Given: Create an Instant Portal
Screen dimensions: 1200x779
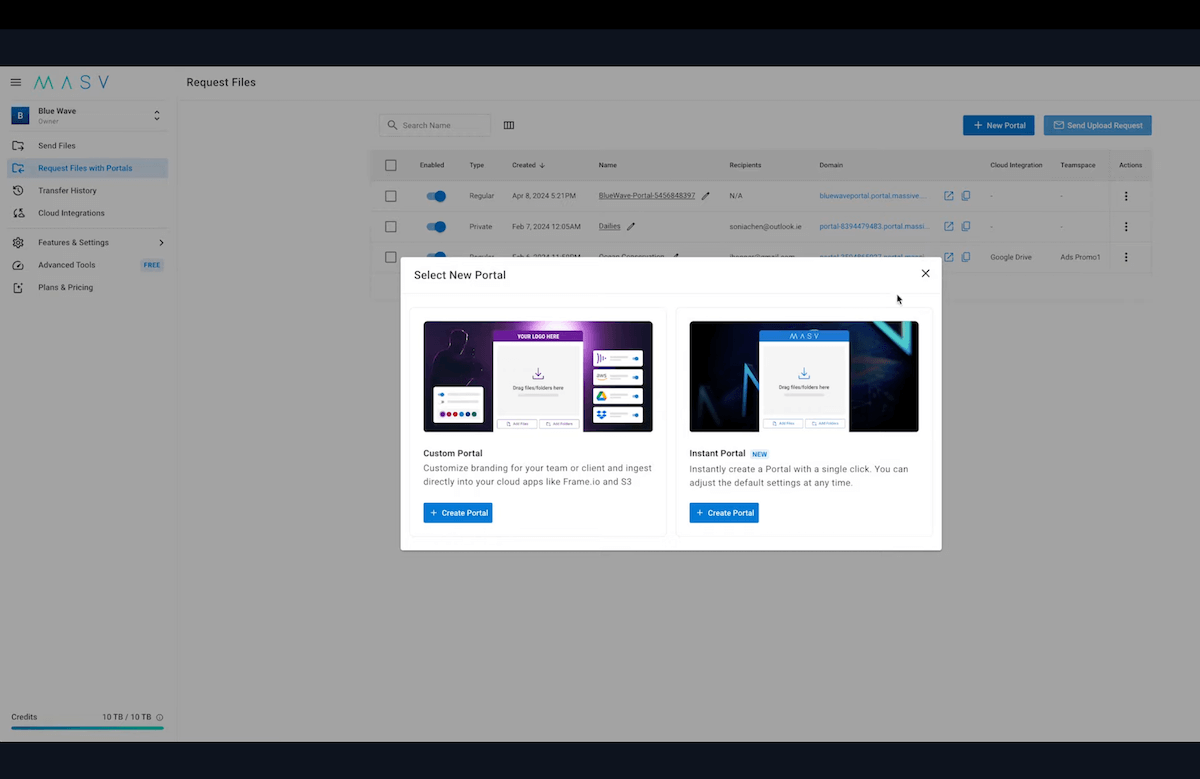Looking at the screenshot, I should pos(724,513).
